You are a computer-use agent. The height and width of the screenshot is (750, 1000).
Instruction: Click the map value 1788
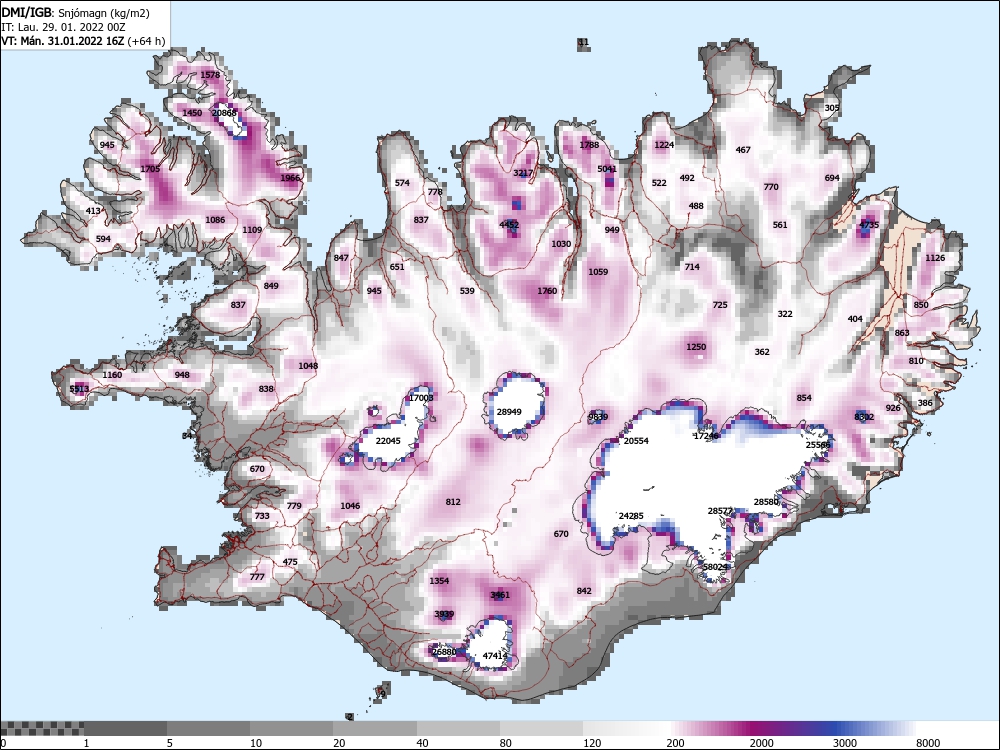[x=589, y=145]
